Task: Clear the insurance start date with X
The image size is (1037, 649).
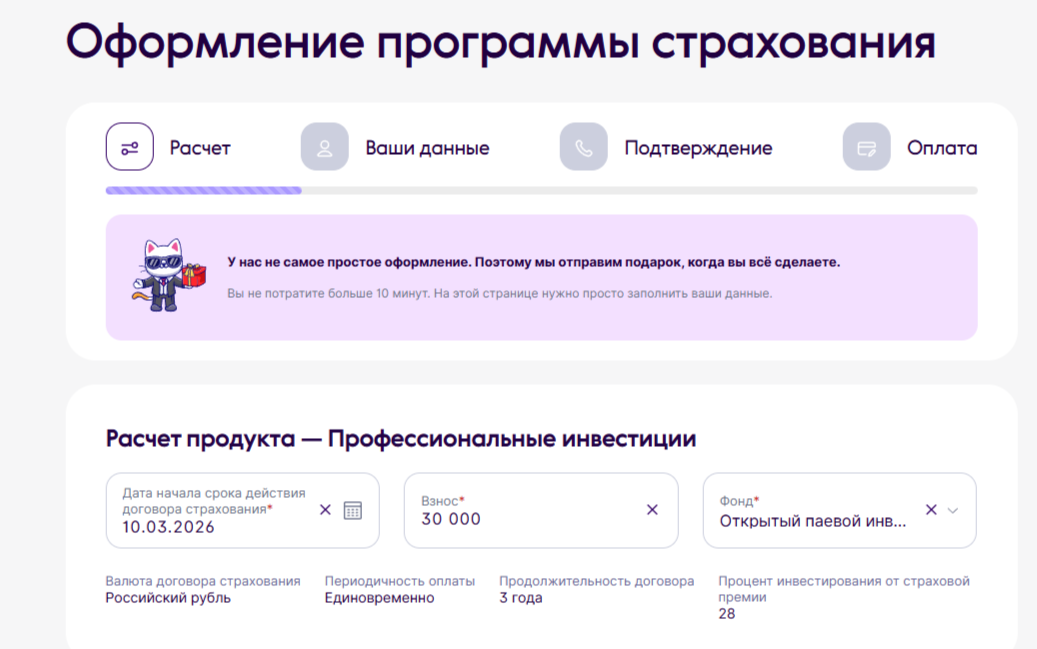Action: coord(325,510)
